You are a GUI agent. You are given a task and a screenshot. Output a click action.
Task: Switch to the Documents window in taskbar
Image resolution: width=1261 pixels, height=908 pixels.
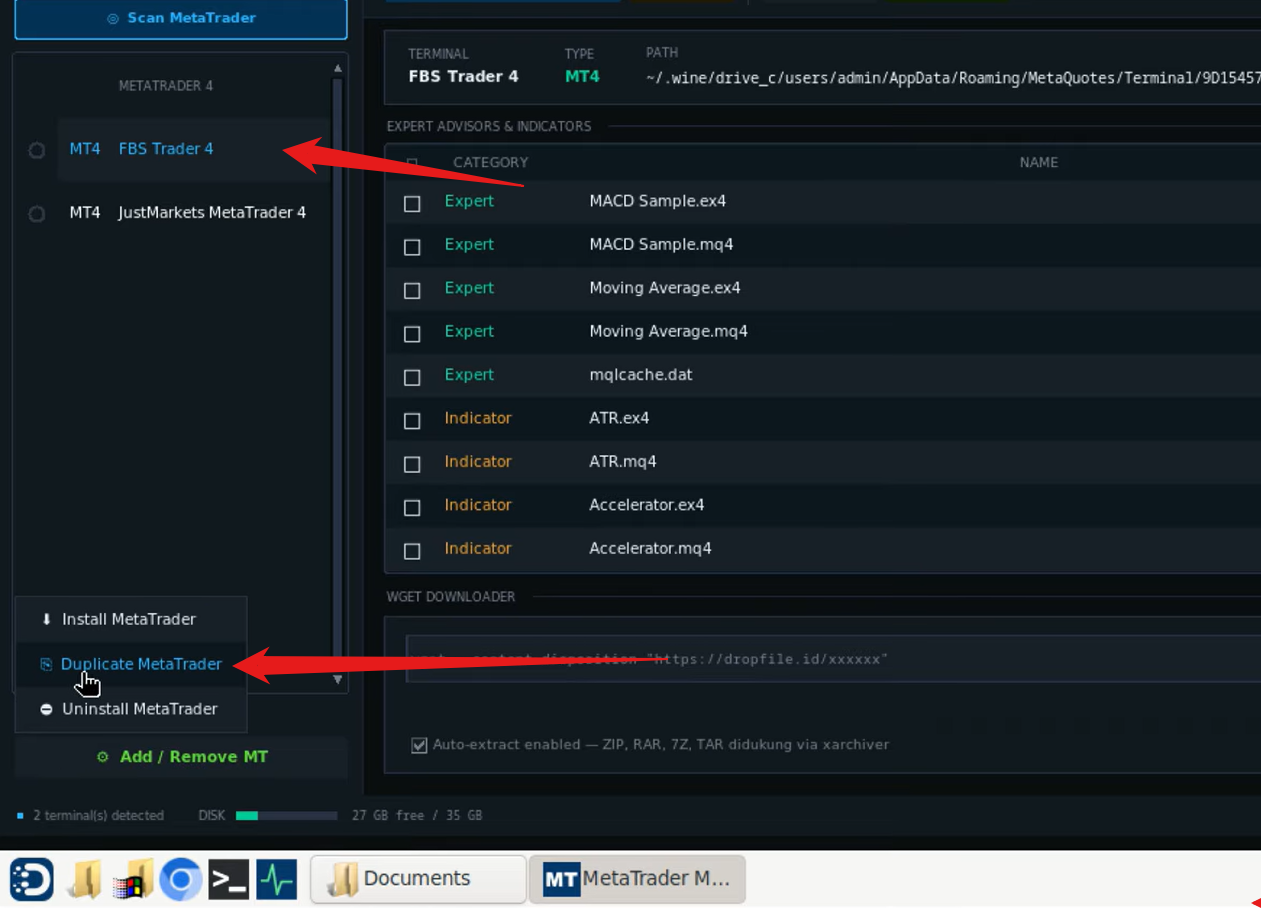(x=418, y=879)
